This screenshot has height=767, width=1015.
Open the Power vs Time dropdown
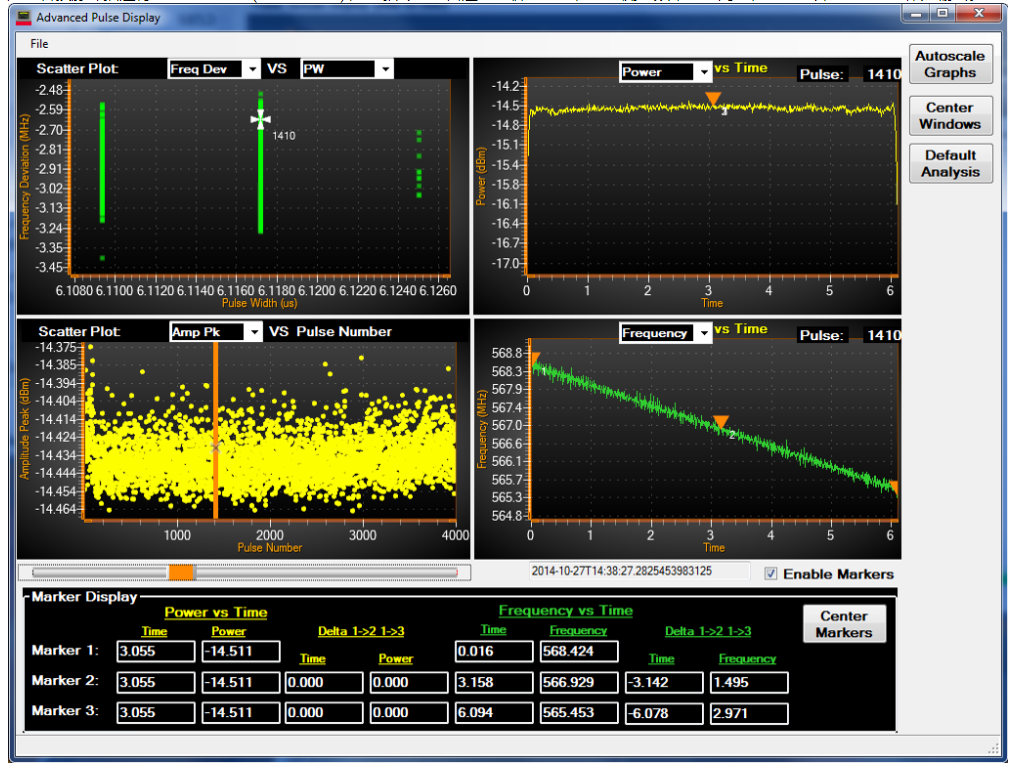(704, 72)
